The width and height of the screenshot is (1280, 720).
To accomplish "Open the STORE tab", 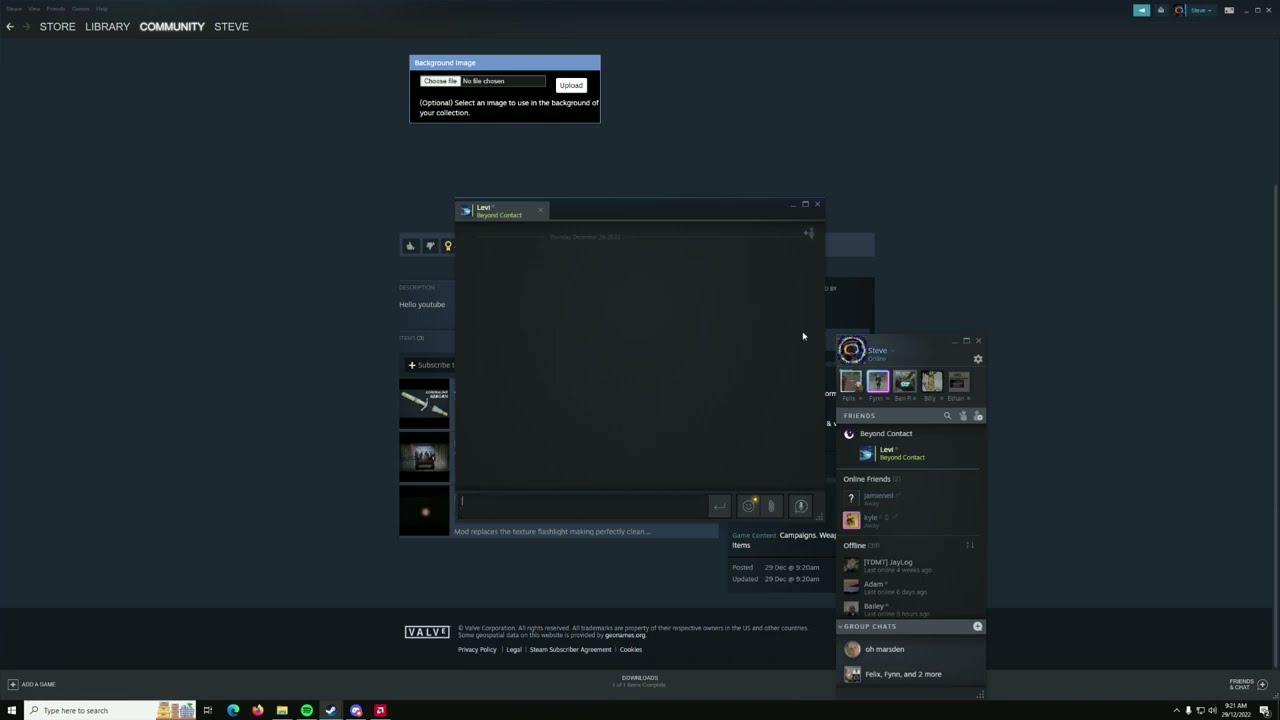I will click(x=57, y=27).
